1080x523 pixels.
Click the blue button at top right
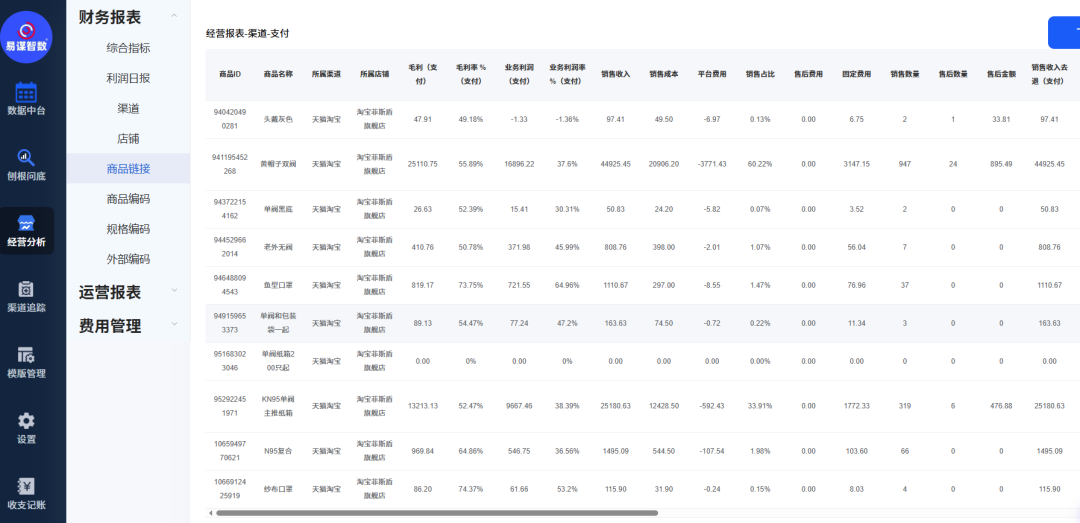coord(1064,32)
